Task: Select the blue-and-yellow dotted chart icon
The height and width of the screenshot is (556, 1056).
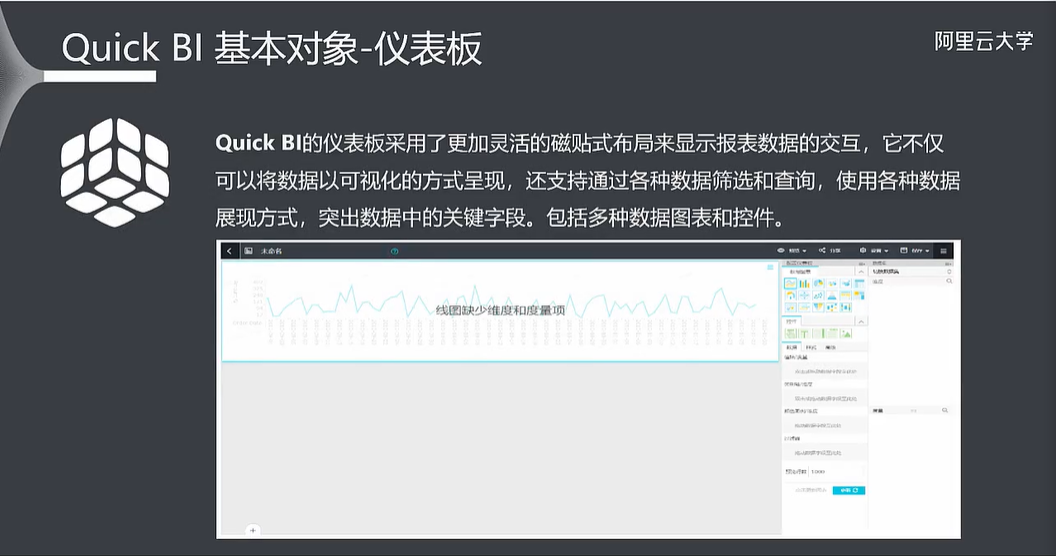Action: pos(832,308)
